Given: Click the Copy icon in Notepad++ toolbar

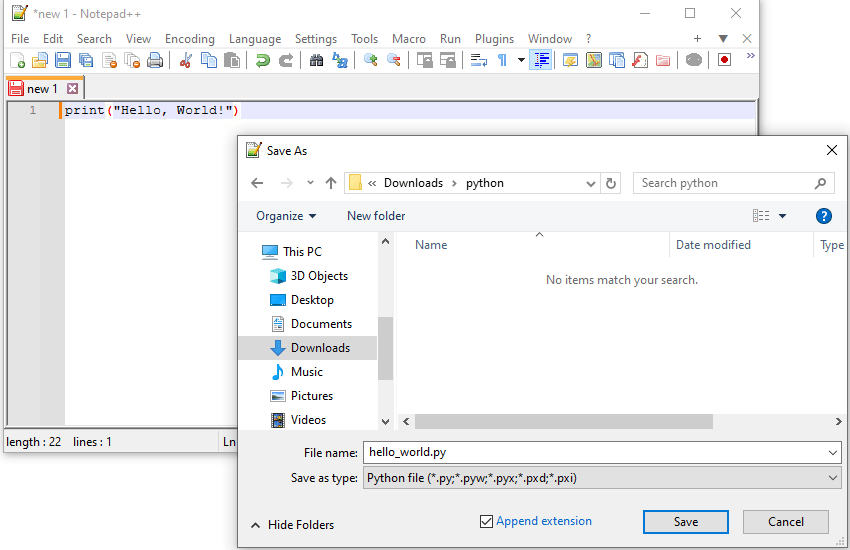Looking at the screenshot, I should click(x=209, y=60).
